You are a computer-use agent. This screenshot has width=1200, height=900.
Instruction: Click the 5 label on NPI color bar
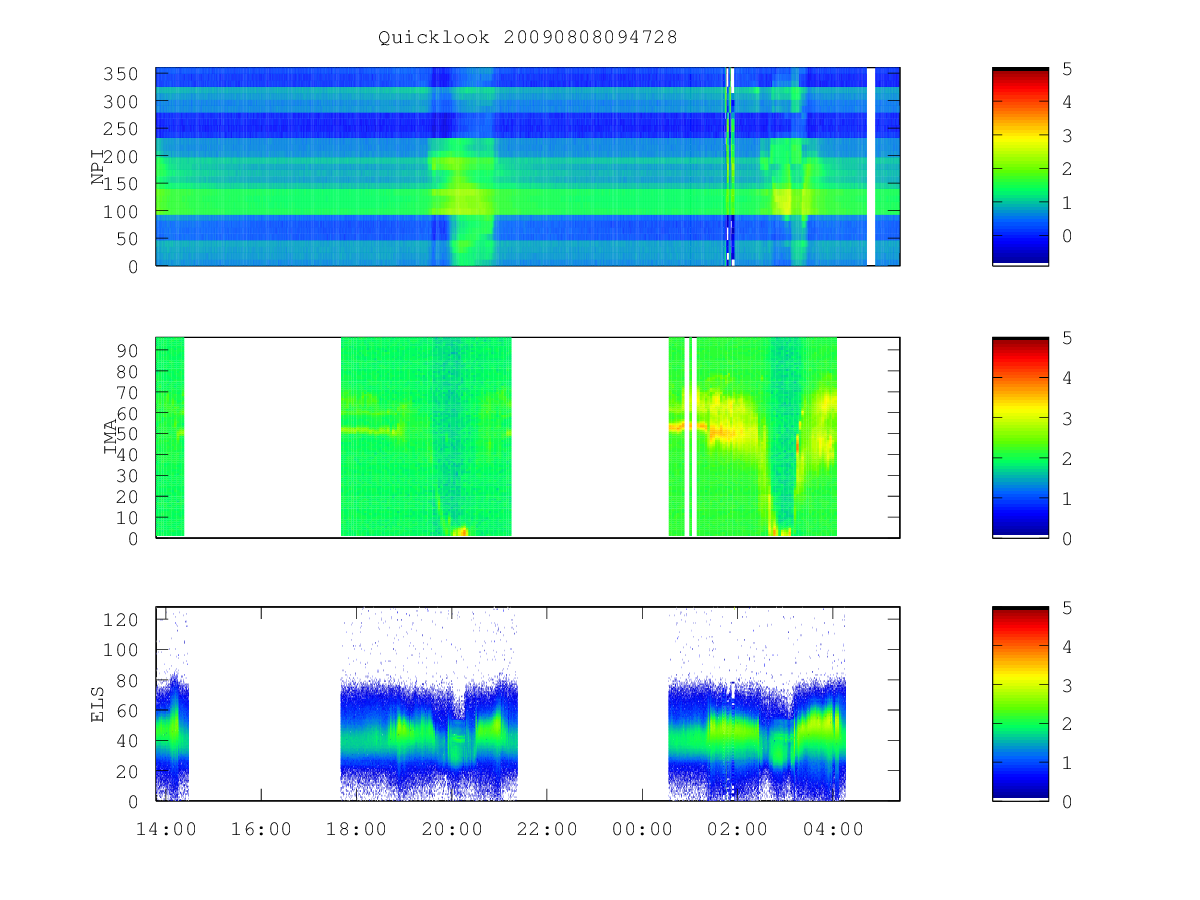(1068, 69)
